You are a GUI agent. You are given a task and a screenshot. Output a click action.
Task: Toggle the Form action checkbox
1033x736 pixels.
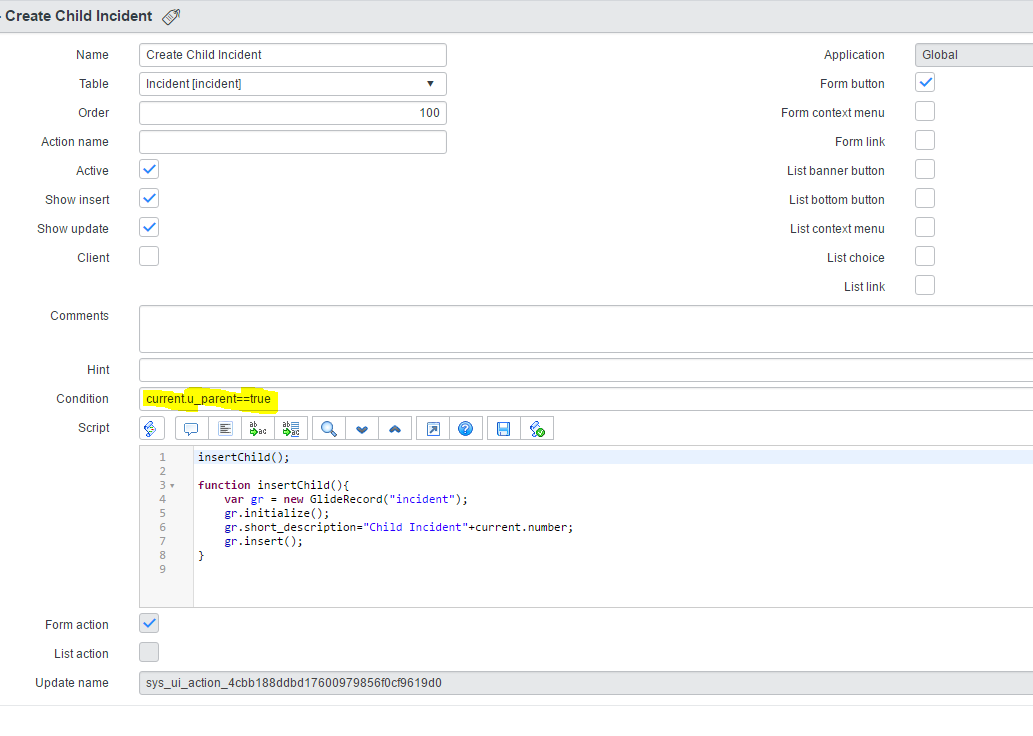[x=150, y=623]
